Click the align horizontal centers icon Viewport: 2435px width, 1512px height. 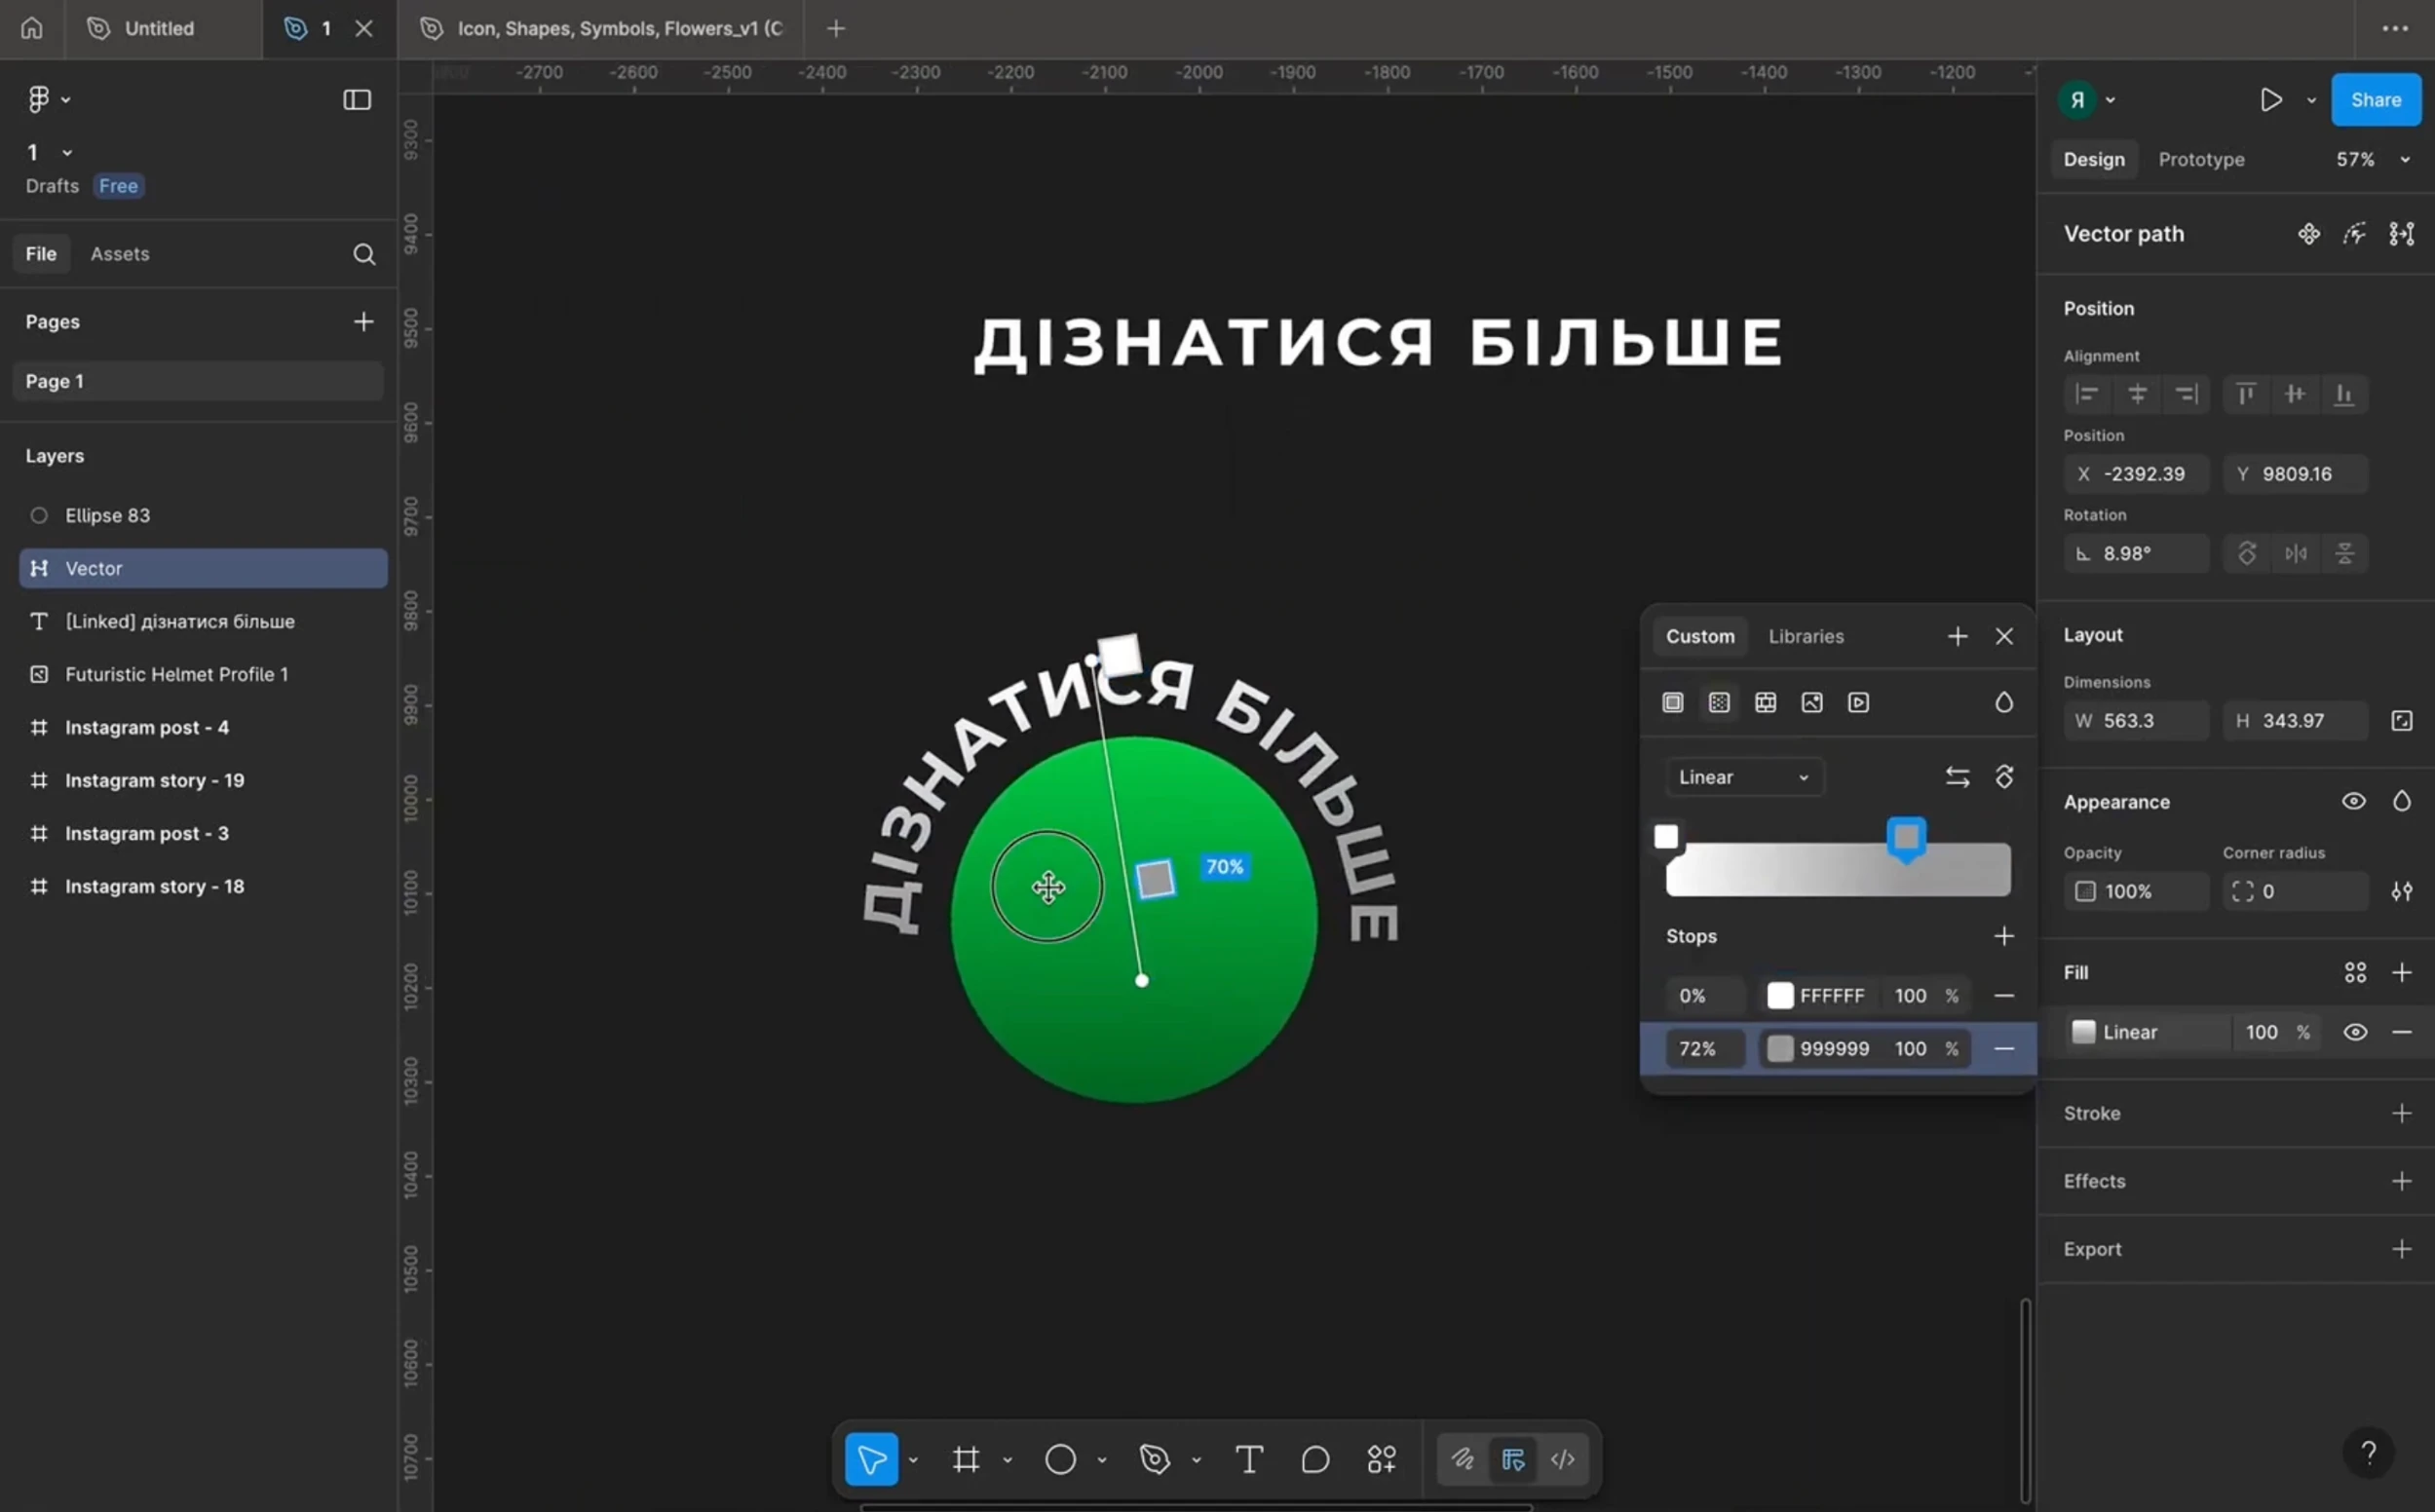2137,394
